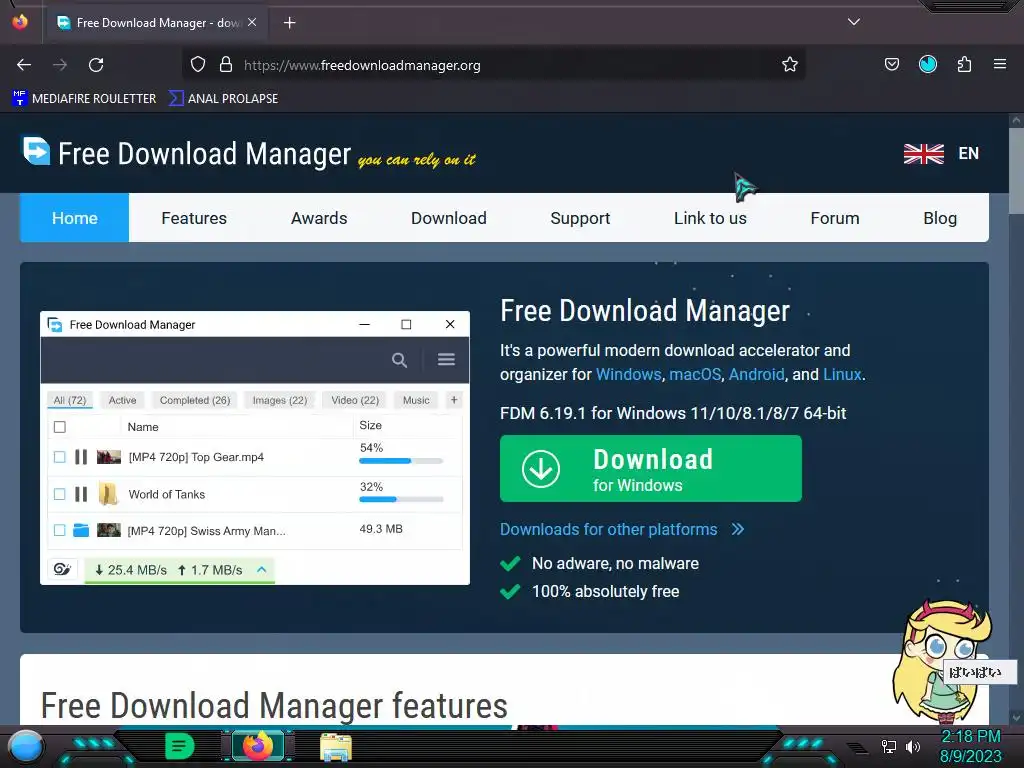Screen dimensions: 1024x768
Task: Click the plus add-tag button in preview
Action: click(x=454, y=400)
